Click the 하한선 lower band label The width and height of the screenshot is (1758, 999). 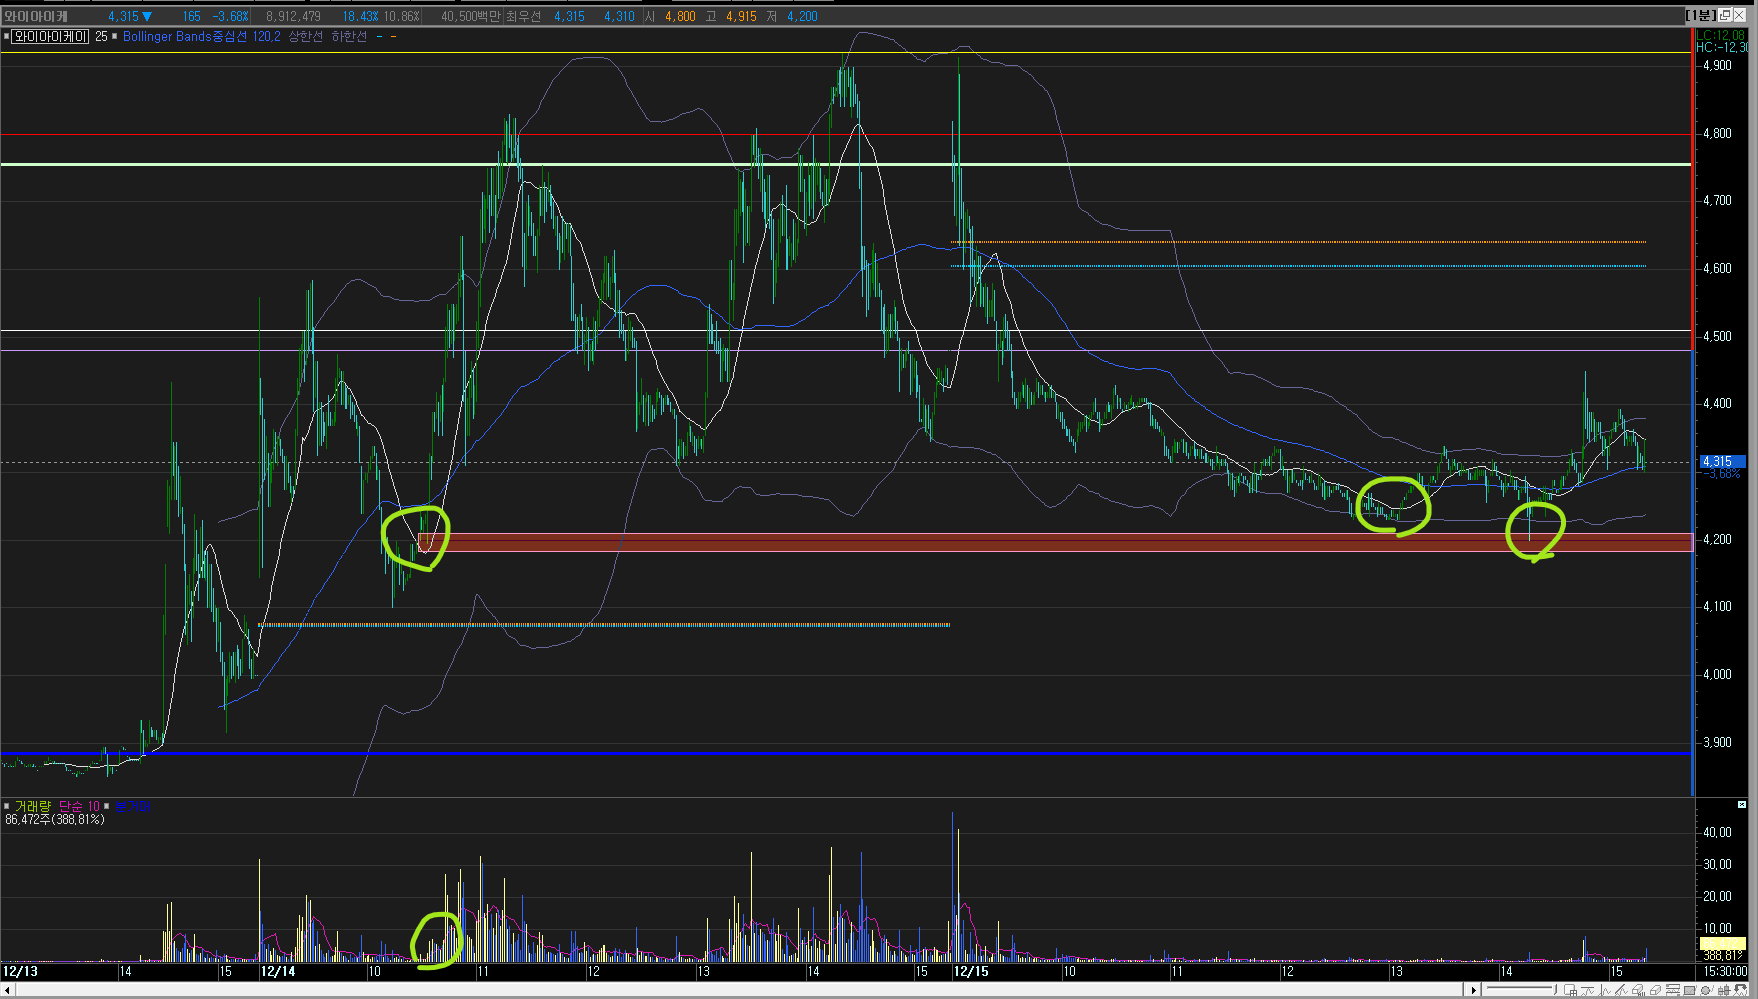point(349,36)
